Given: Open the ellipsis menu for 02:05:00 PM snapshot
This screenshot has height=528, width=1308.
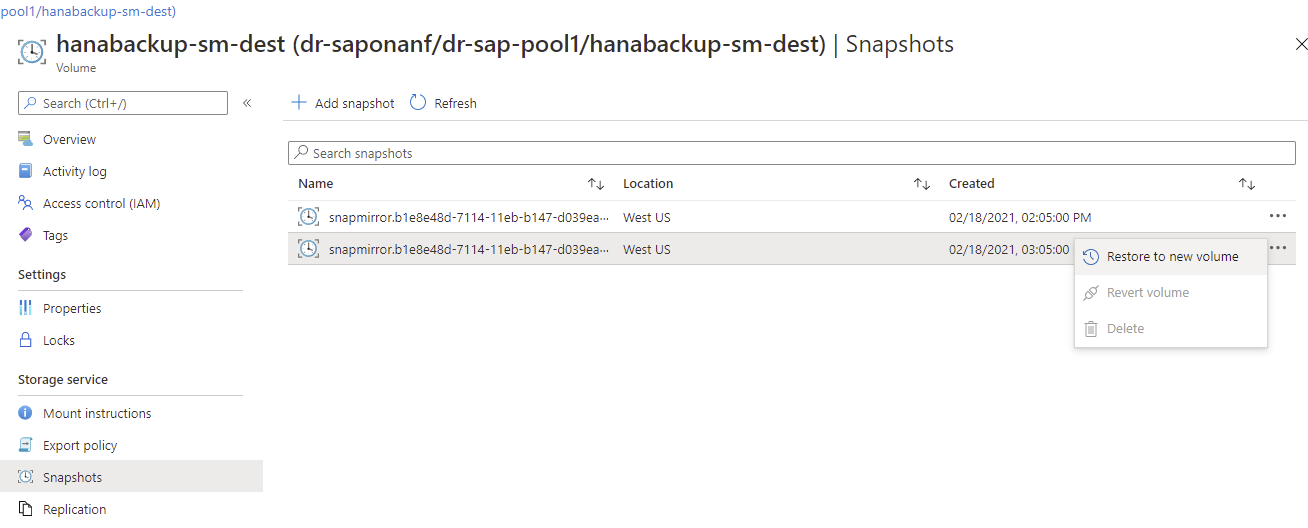Looking at the screenshot, I should coord(1277,216).
